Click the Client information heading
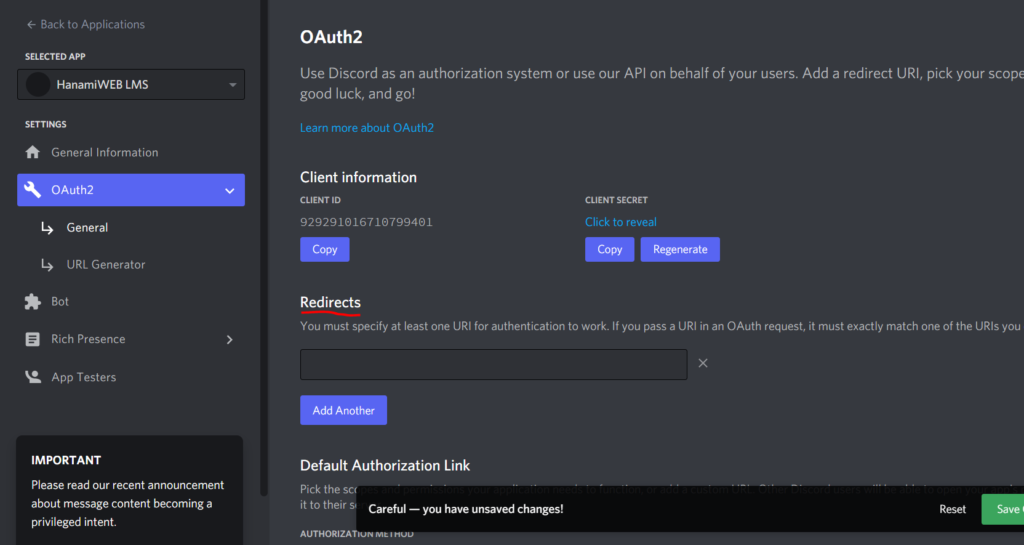Viewport: 1024px width, 545px height. click(x=358, y=177)
